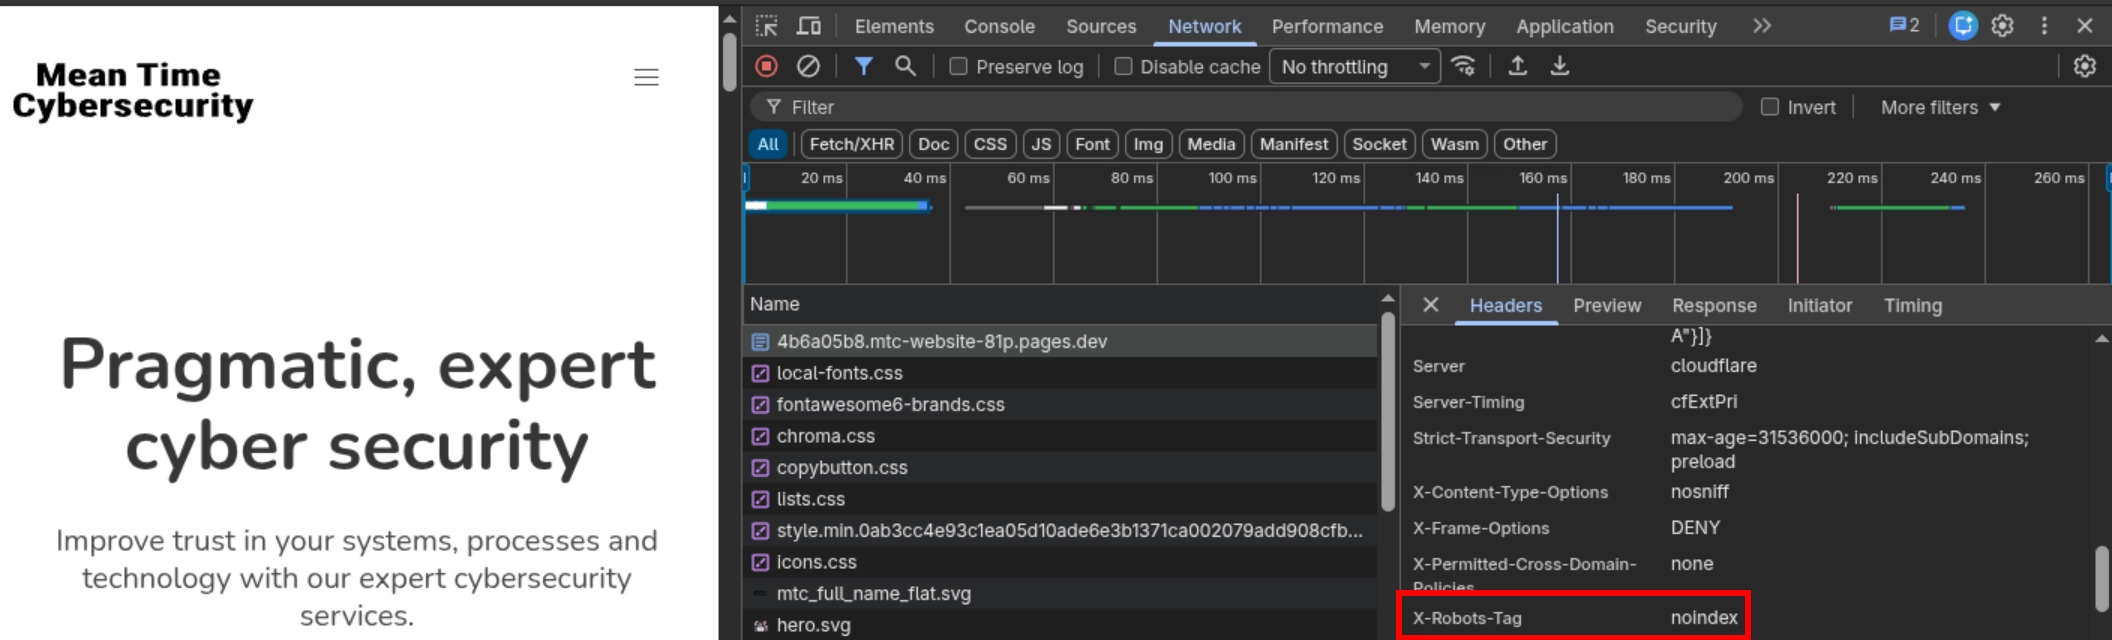Viewport: 2112px width, 640px height.
Task: Select the mtc_full_name_flat.svg request
Action: tap(1060, 593)
